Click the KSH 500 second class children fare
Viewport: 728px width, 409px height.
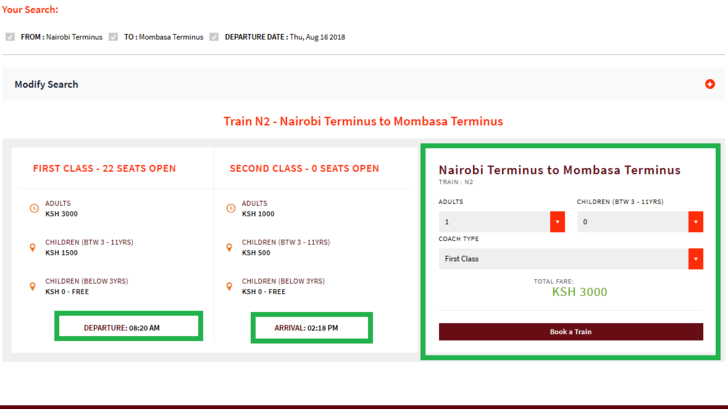(256, 253)
